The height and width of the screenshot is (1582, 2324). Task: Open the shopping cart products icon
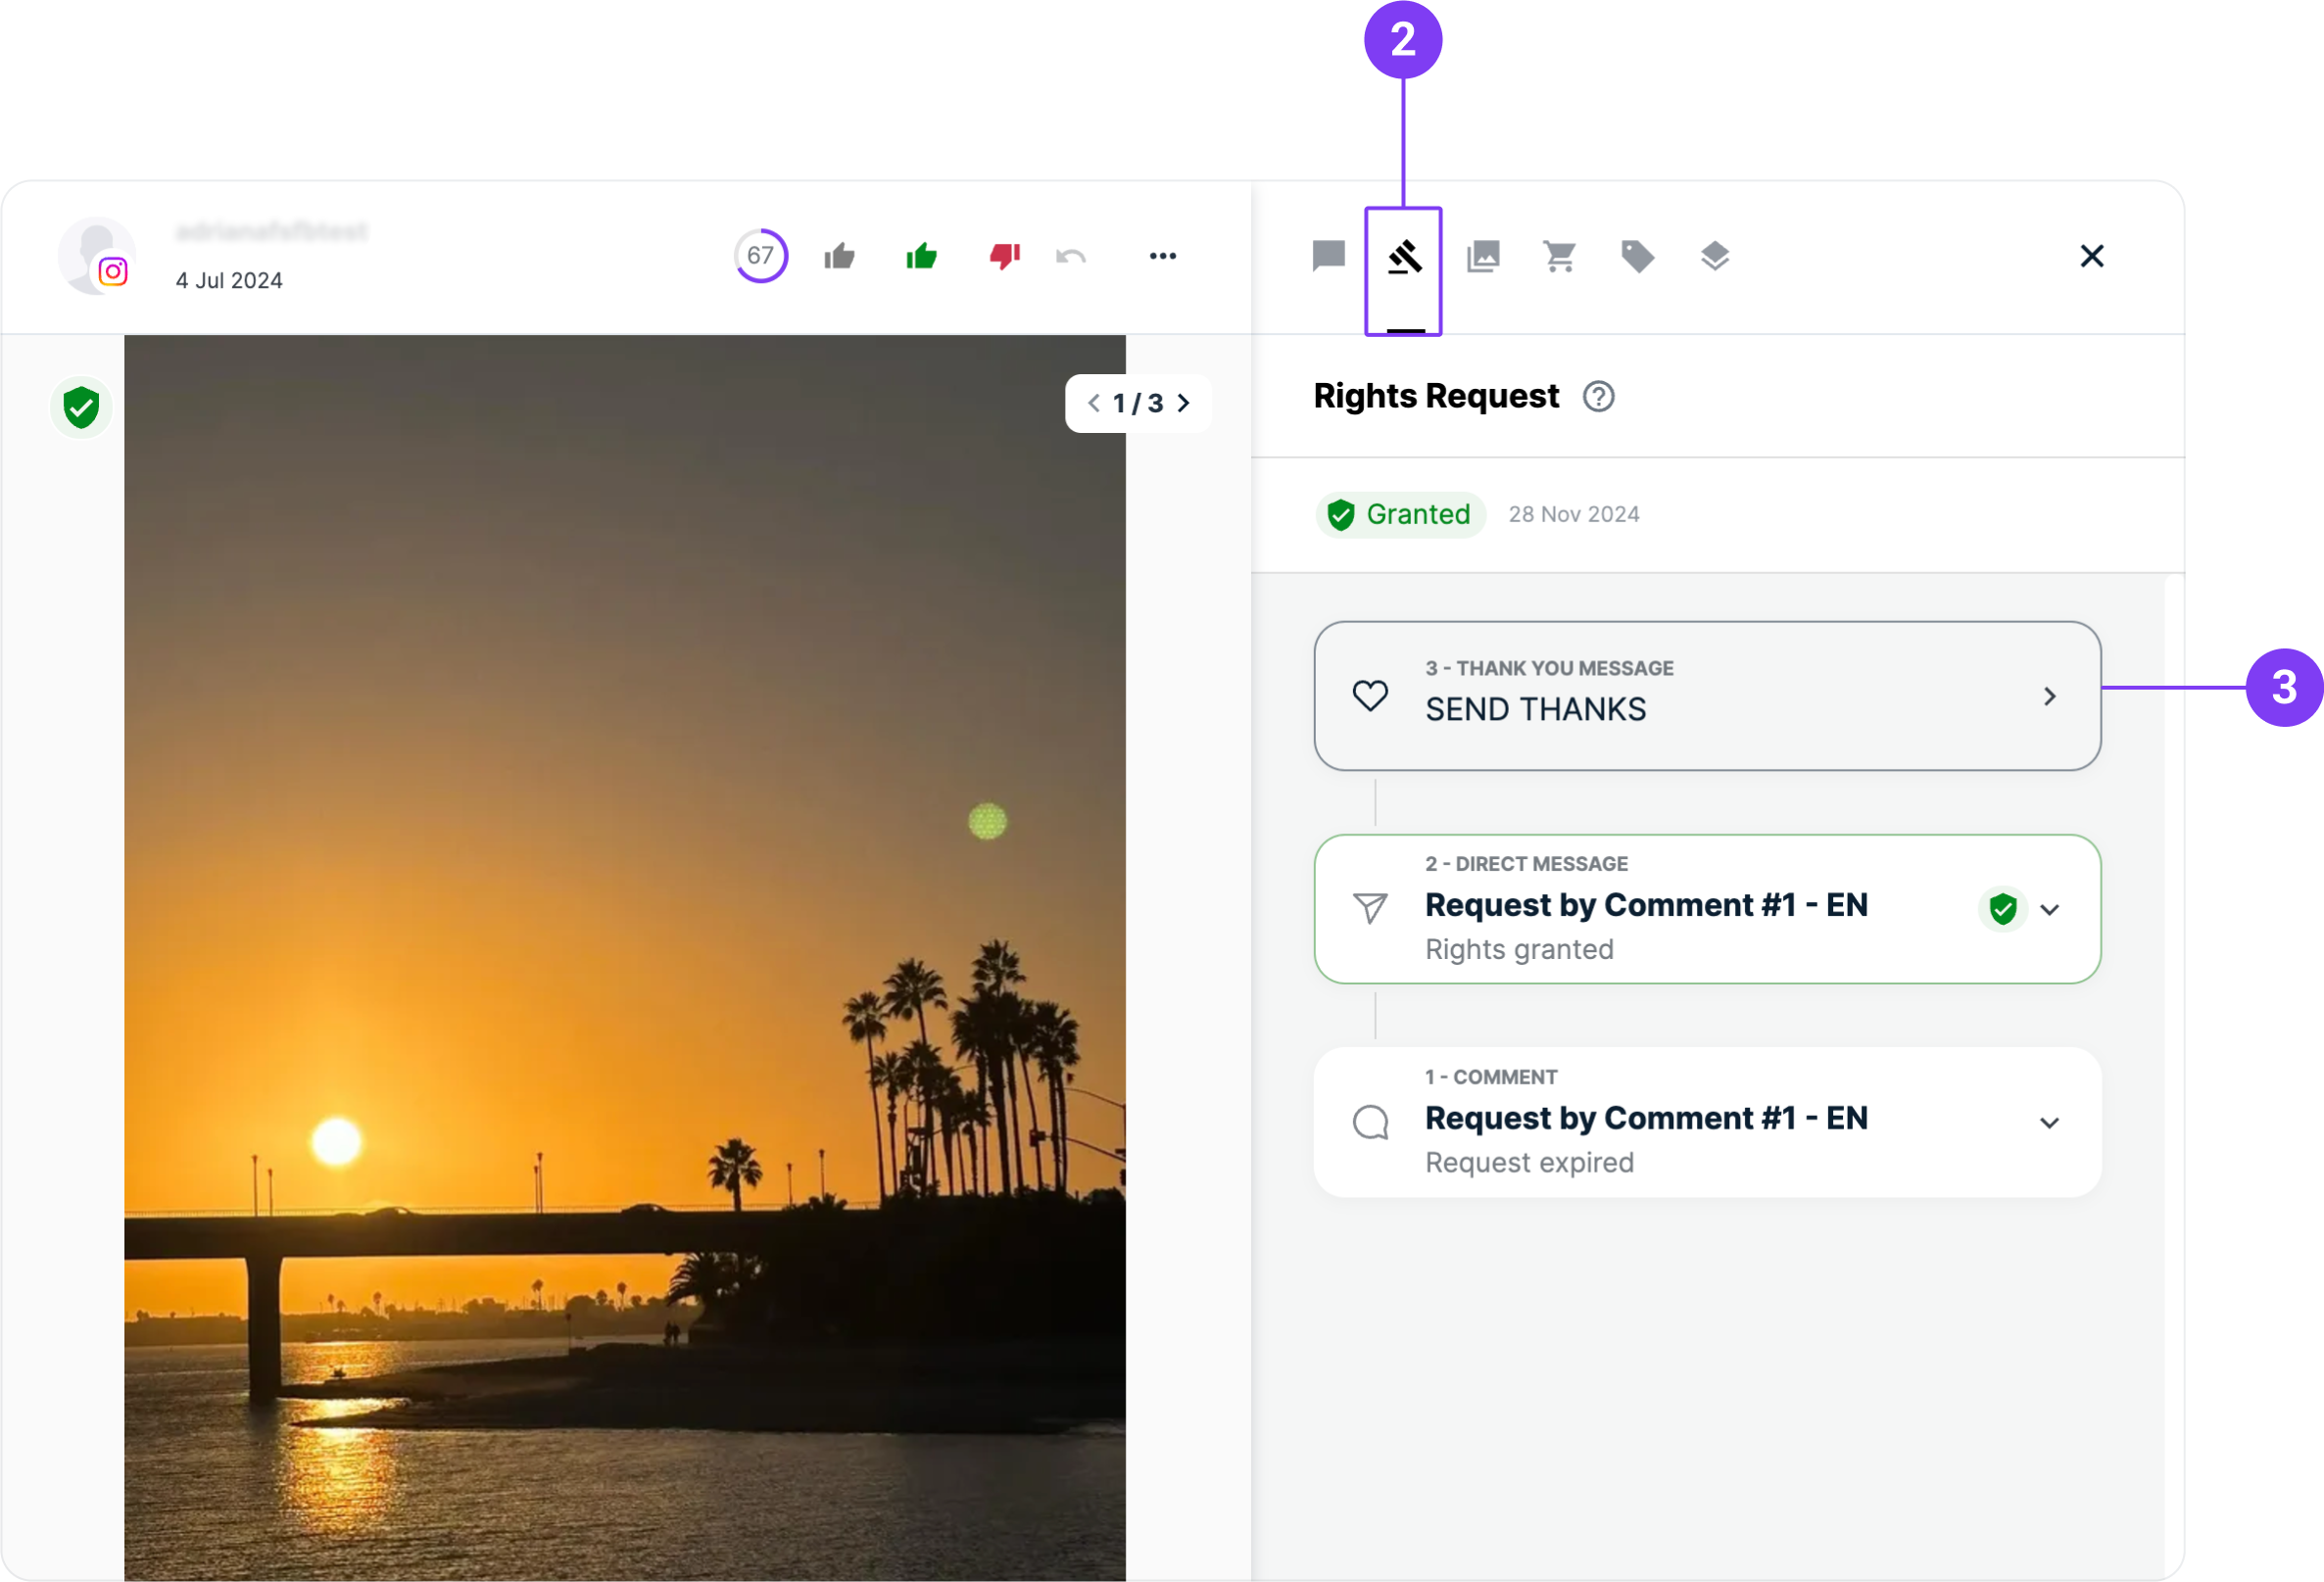click(x=1559, y=257)
